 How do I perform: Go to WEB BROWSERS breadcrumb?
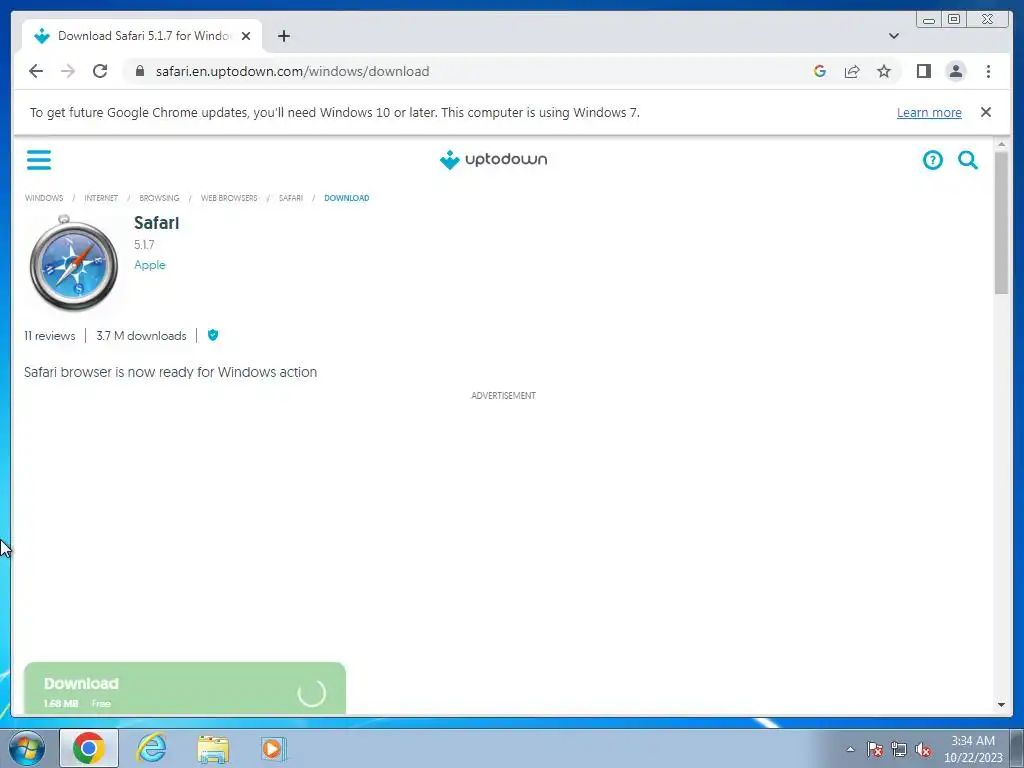pos(229,198)
